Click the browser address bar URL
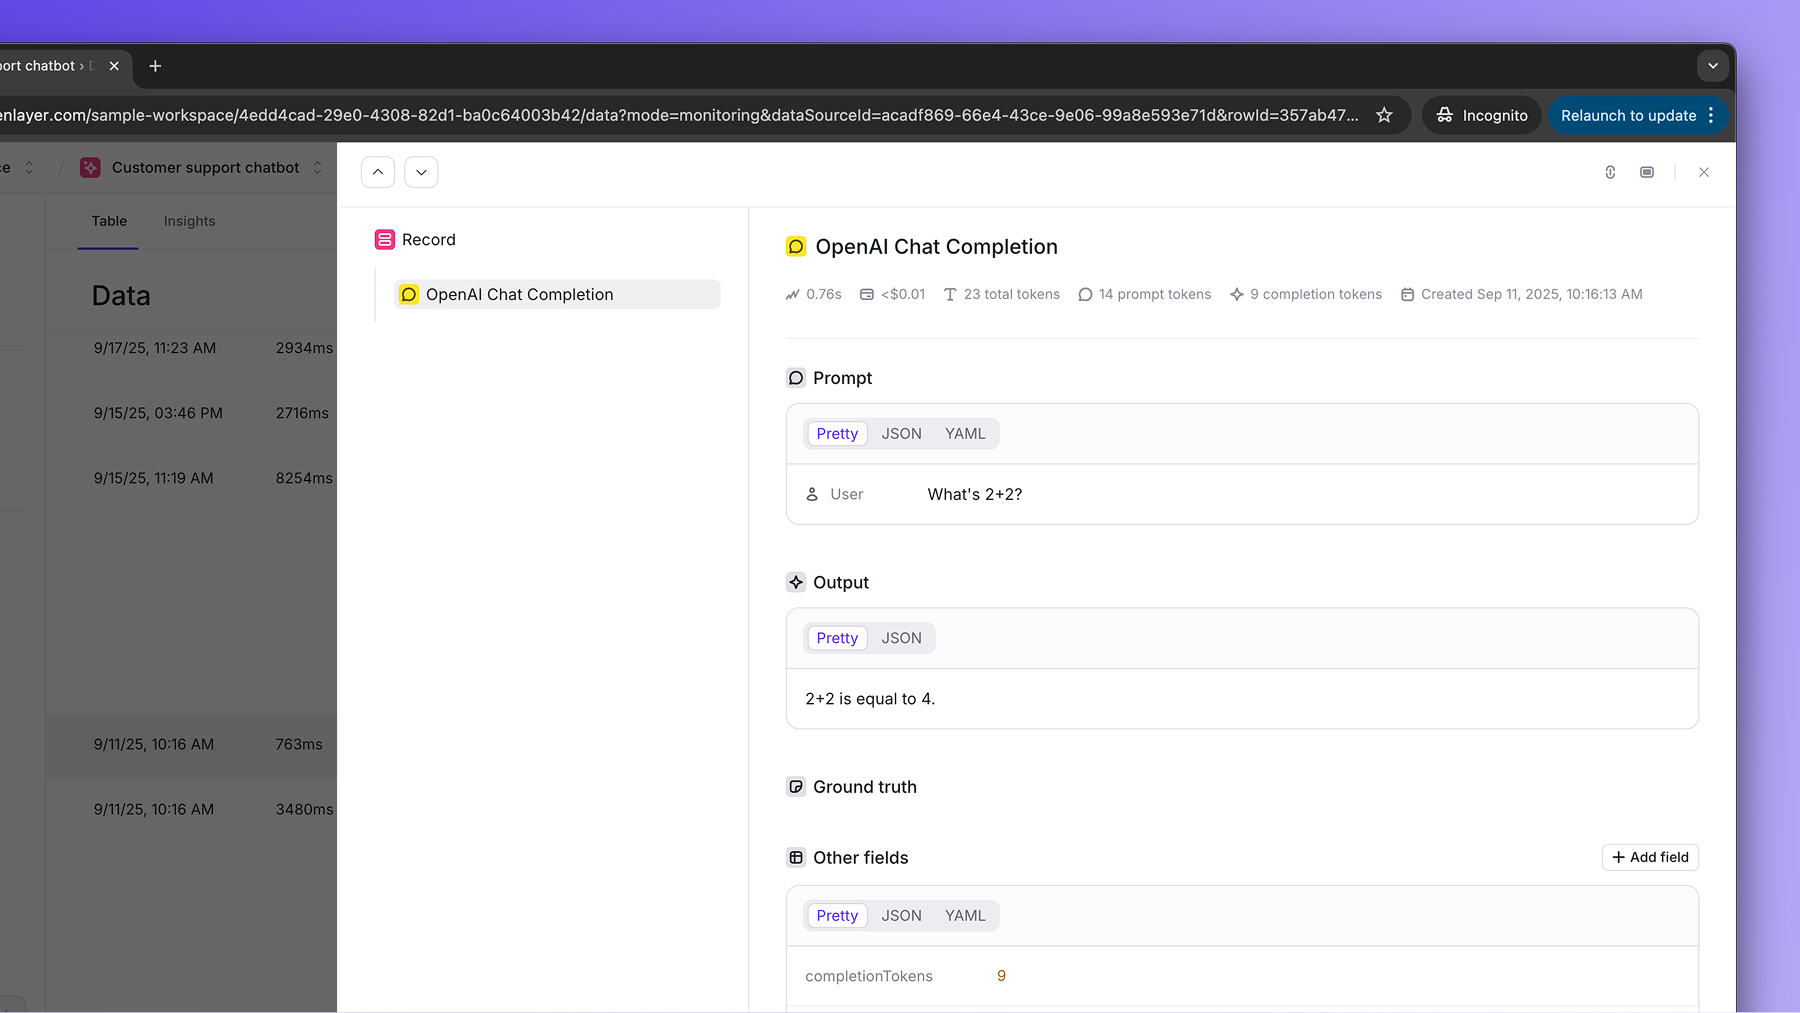 [680, 115]
